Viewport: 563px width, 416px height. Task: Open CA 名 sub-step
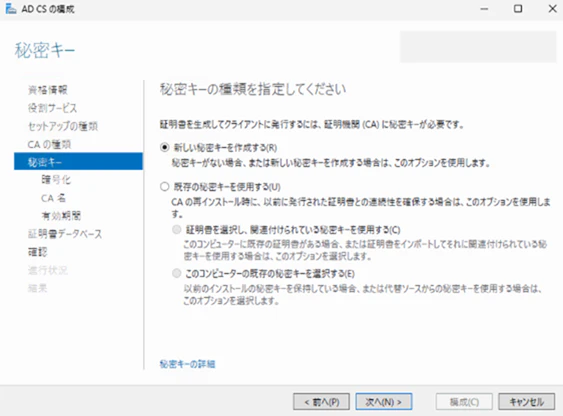pos(53,198)
